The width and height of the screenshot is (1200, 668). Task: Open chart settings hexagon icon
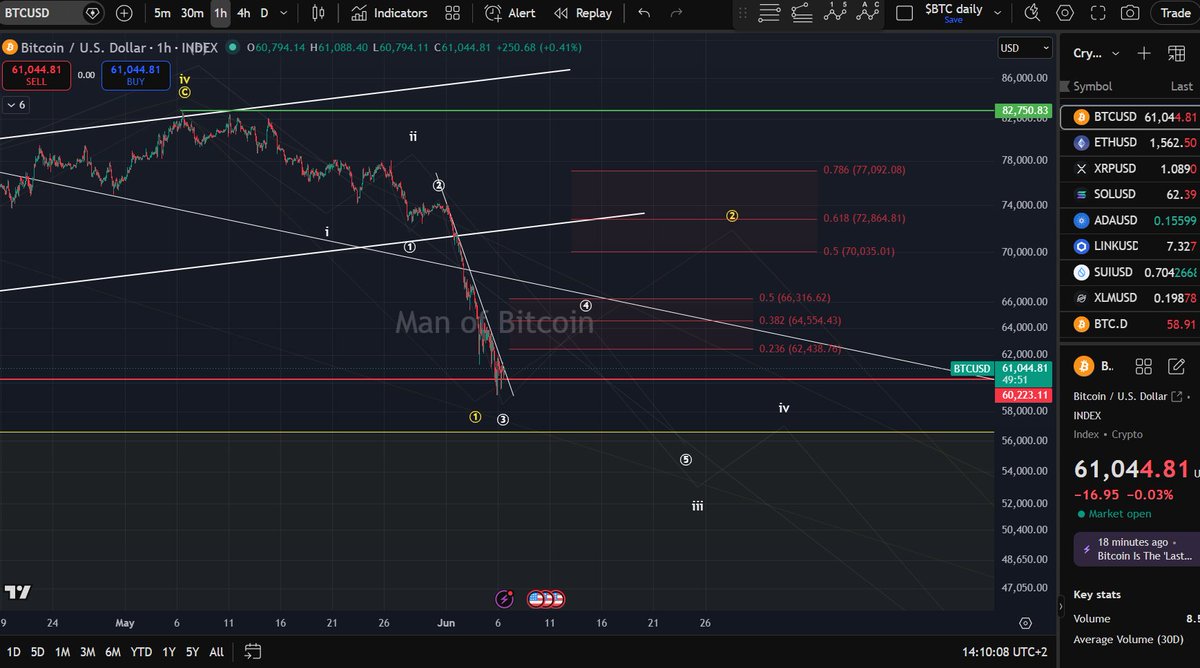[1066, 13]
